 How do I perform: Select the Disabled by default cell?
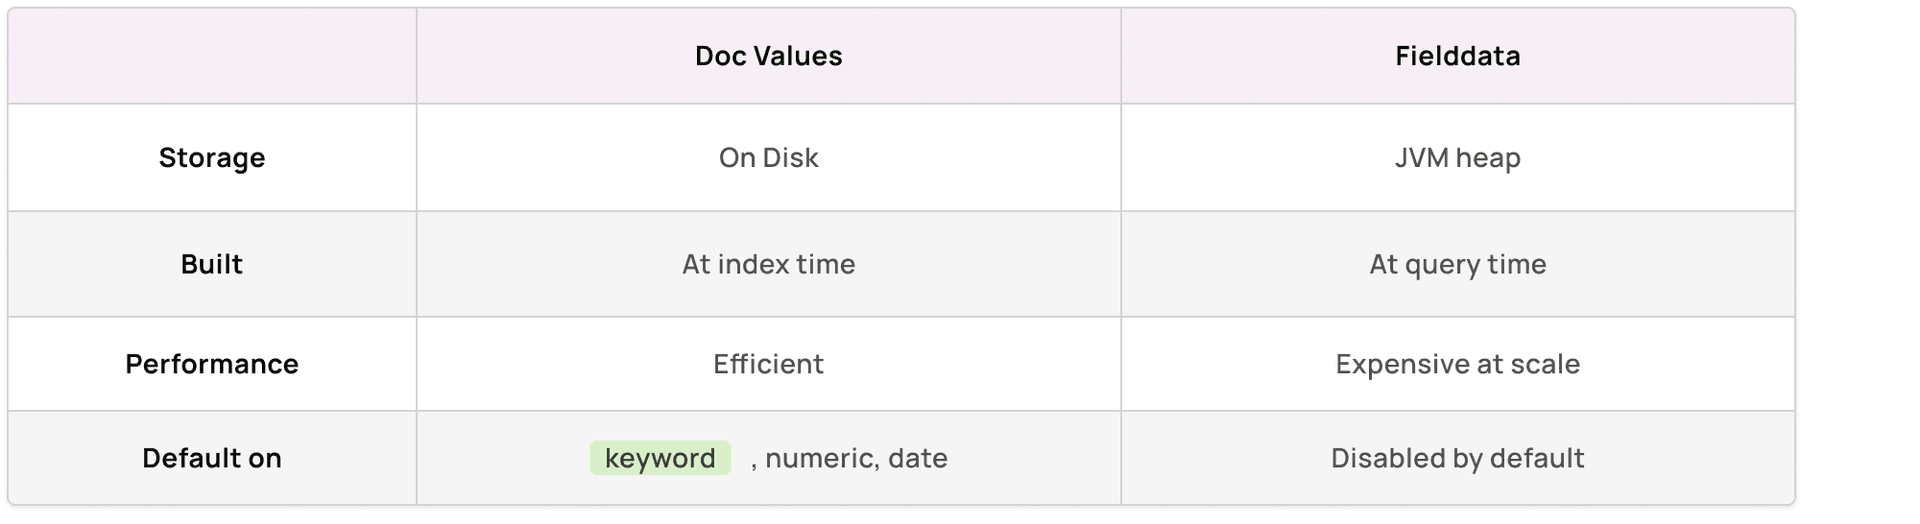point(1457,458)
